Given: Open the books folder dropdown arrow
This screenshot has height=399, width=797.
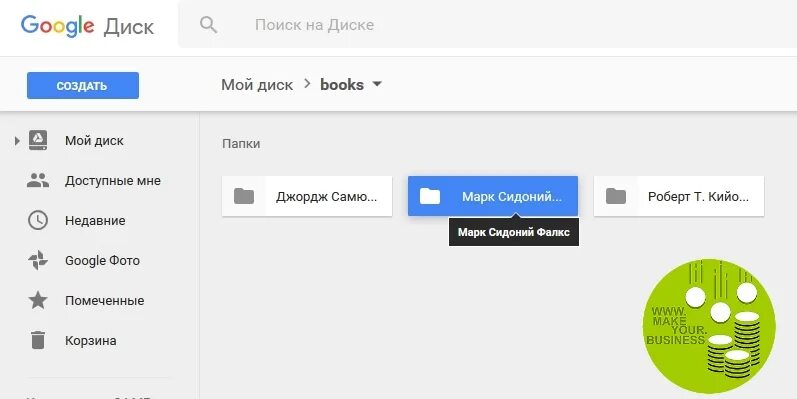Looking at the screenshot, I should (x=377, y=84).
